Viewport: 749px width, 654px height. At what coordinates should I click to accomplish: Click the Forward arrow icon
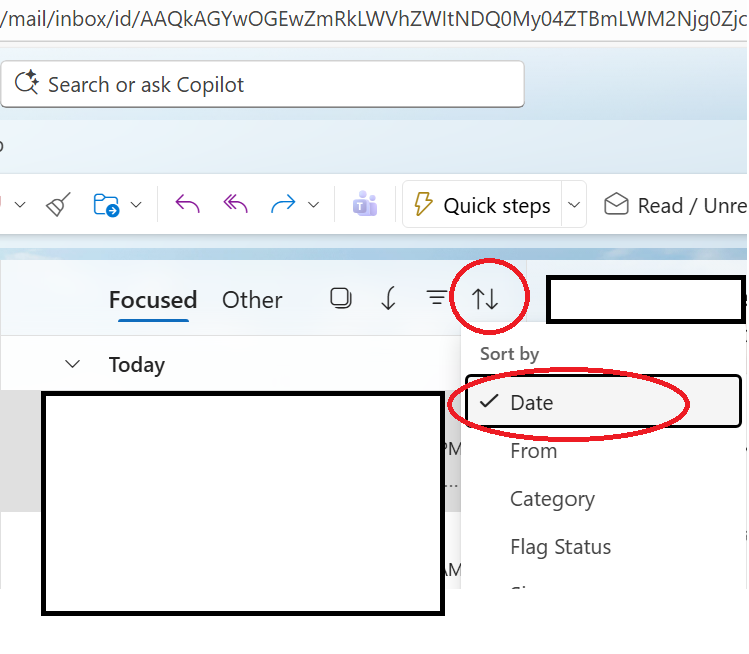point(283,204)
